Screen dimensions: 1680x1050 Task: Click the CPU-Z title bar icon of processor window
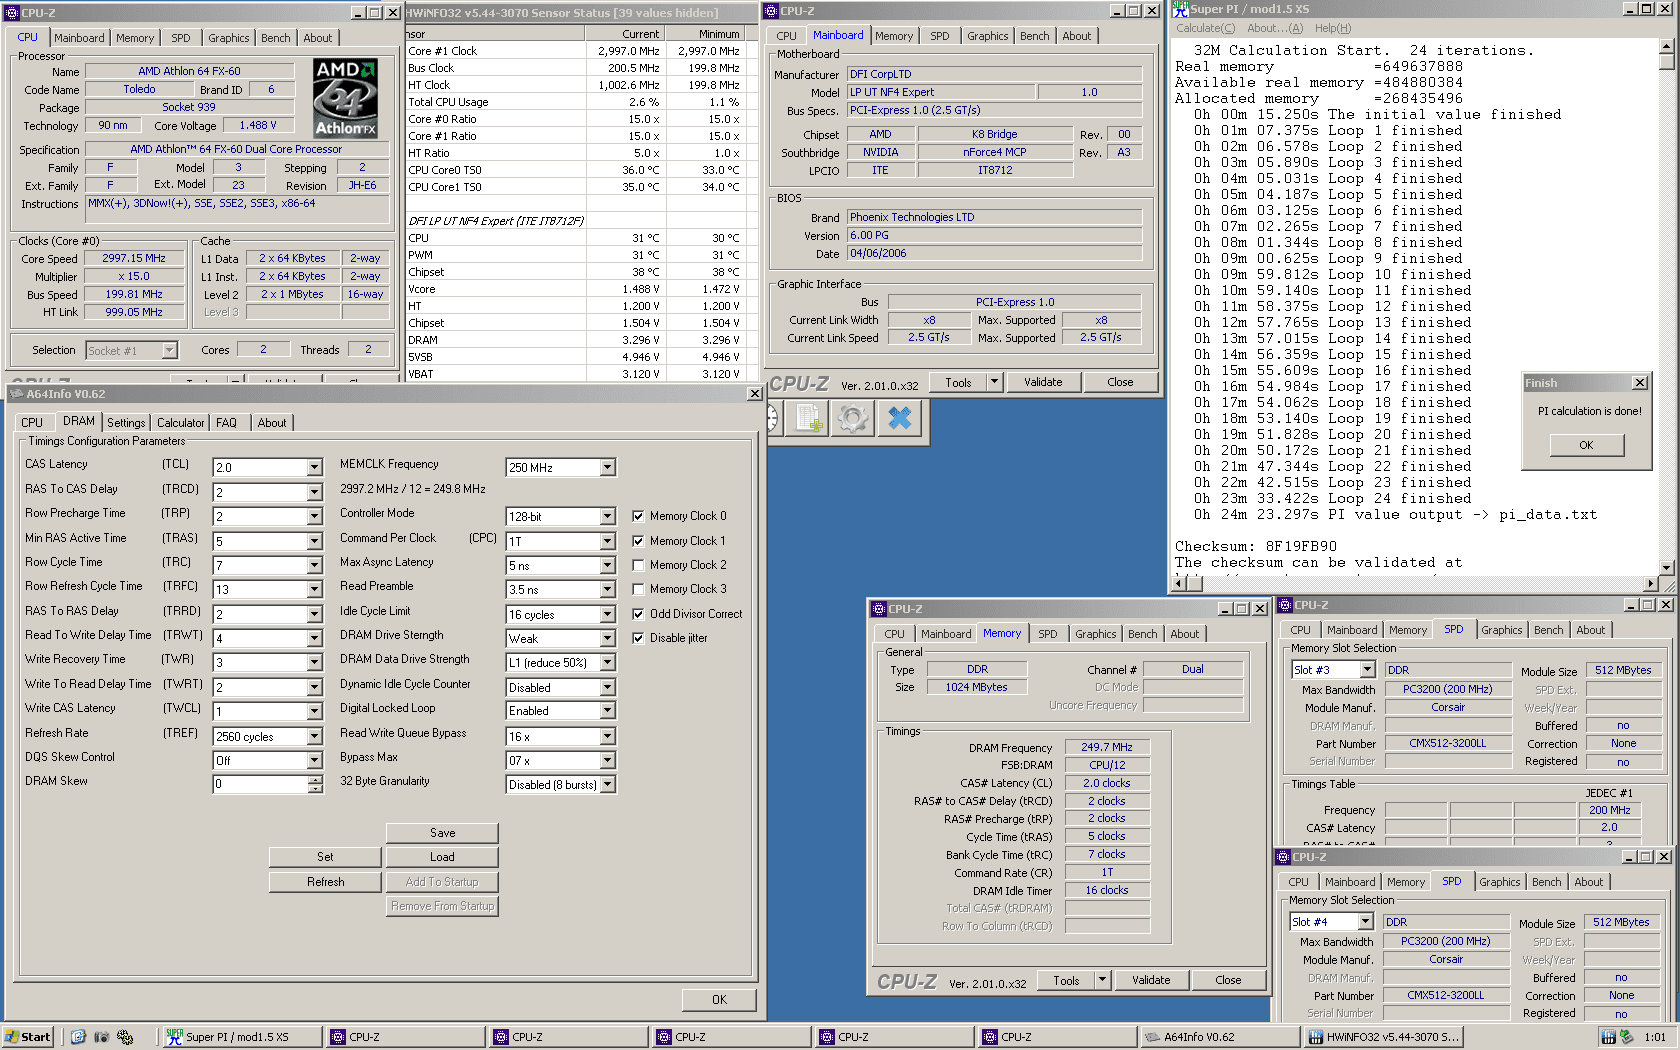coord(12,13)
